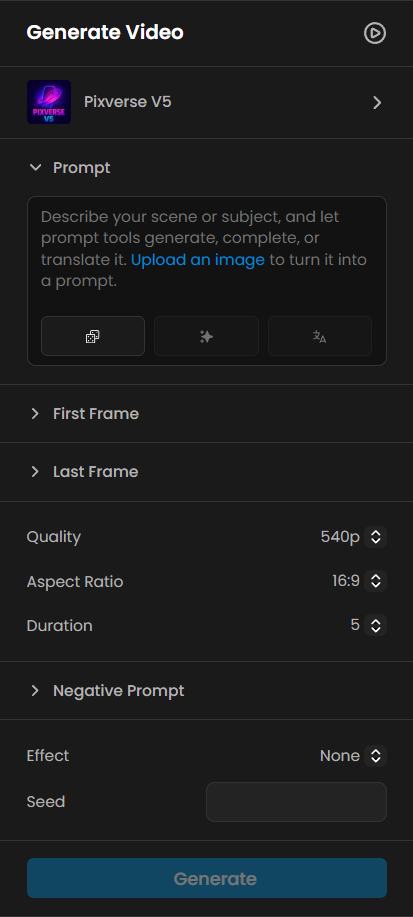Open the Duration dropdown arrows
Viewport: 413px width, 917px height.
[376, 625]
